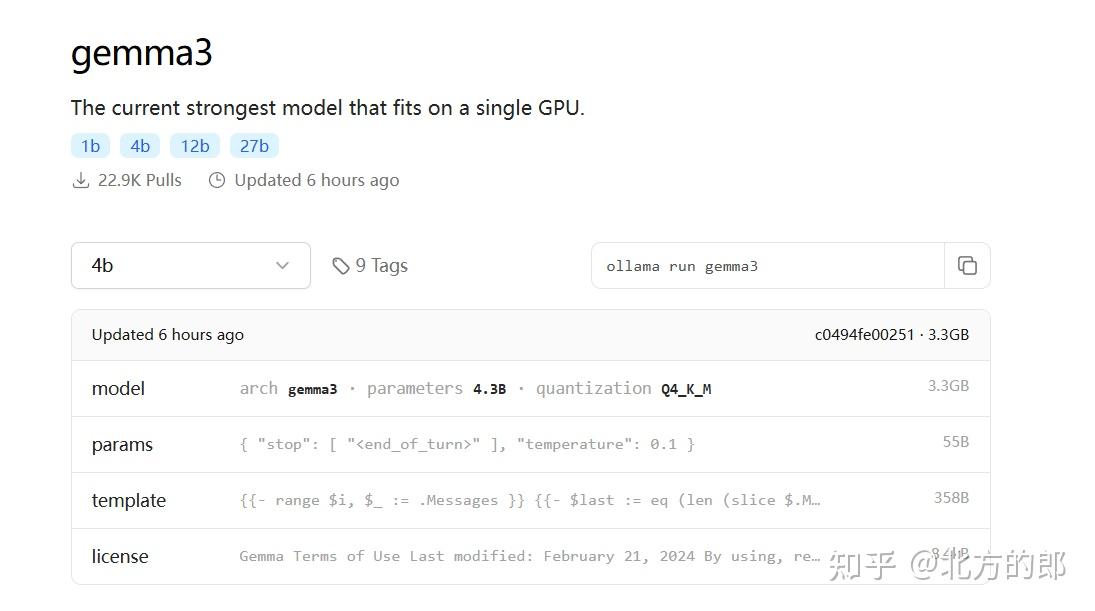Click the clock icon next to Updated
The image size is (1095, 611).
[x=217, y=179]
